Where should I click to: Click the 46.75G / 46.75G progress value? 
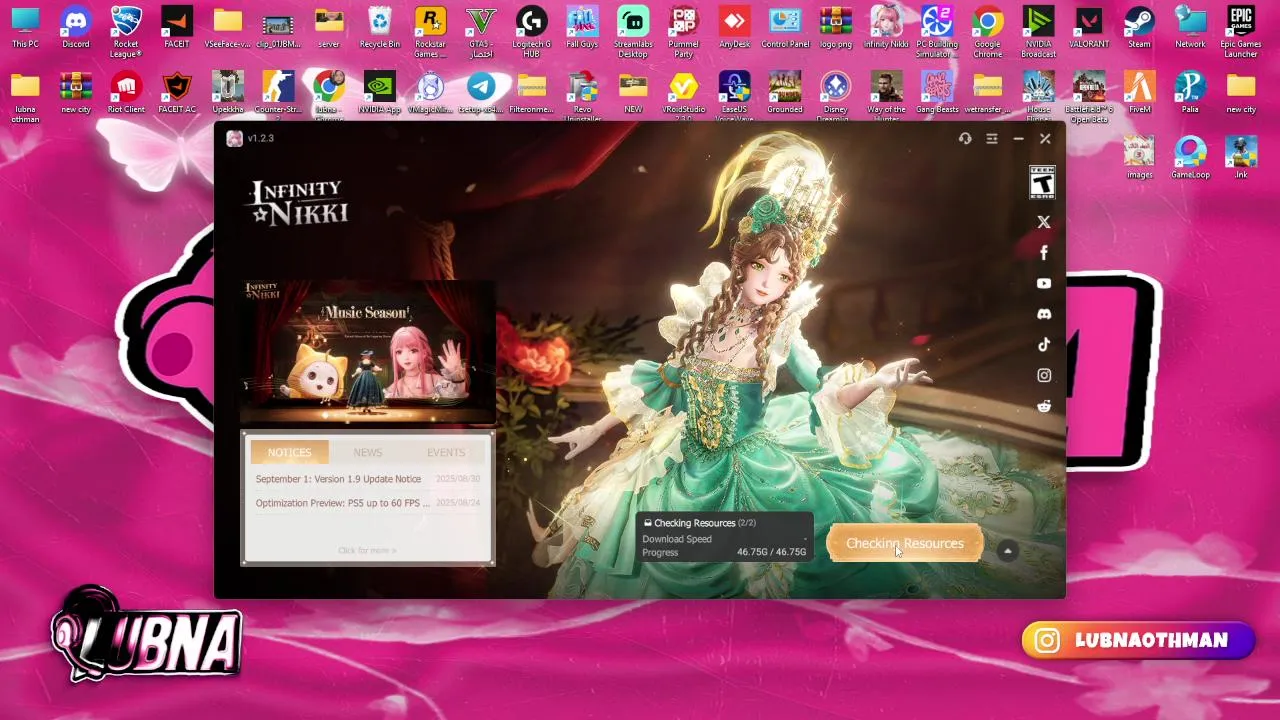click(771, 552)
